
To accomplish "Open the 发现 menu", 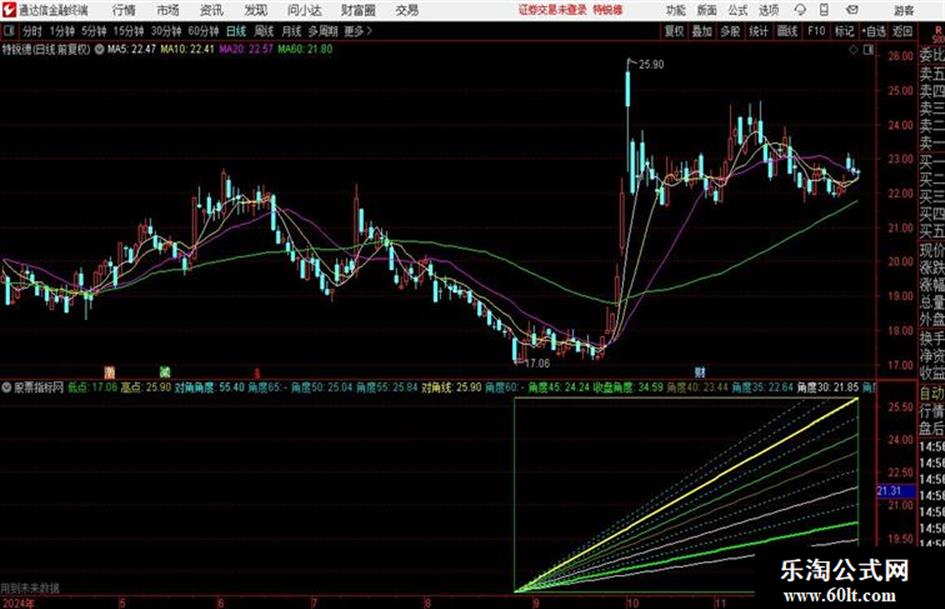I will [x=256, y=10].
